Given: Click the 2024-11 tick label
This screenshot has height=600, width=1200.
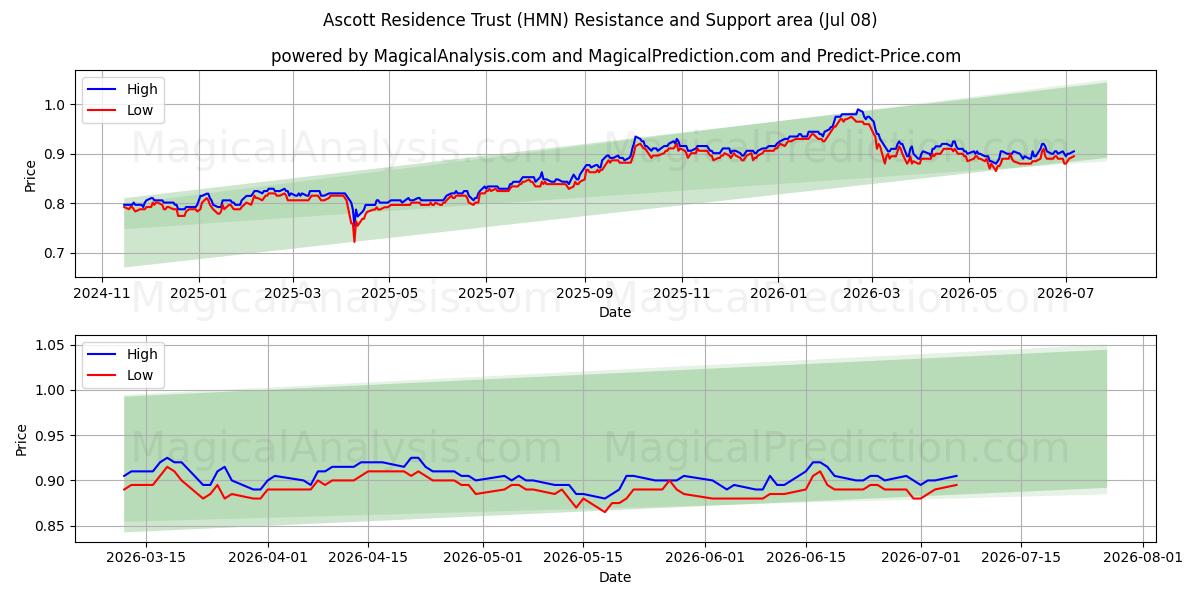Looking at the screenshot, I should click(102, 293).
